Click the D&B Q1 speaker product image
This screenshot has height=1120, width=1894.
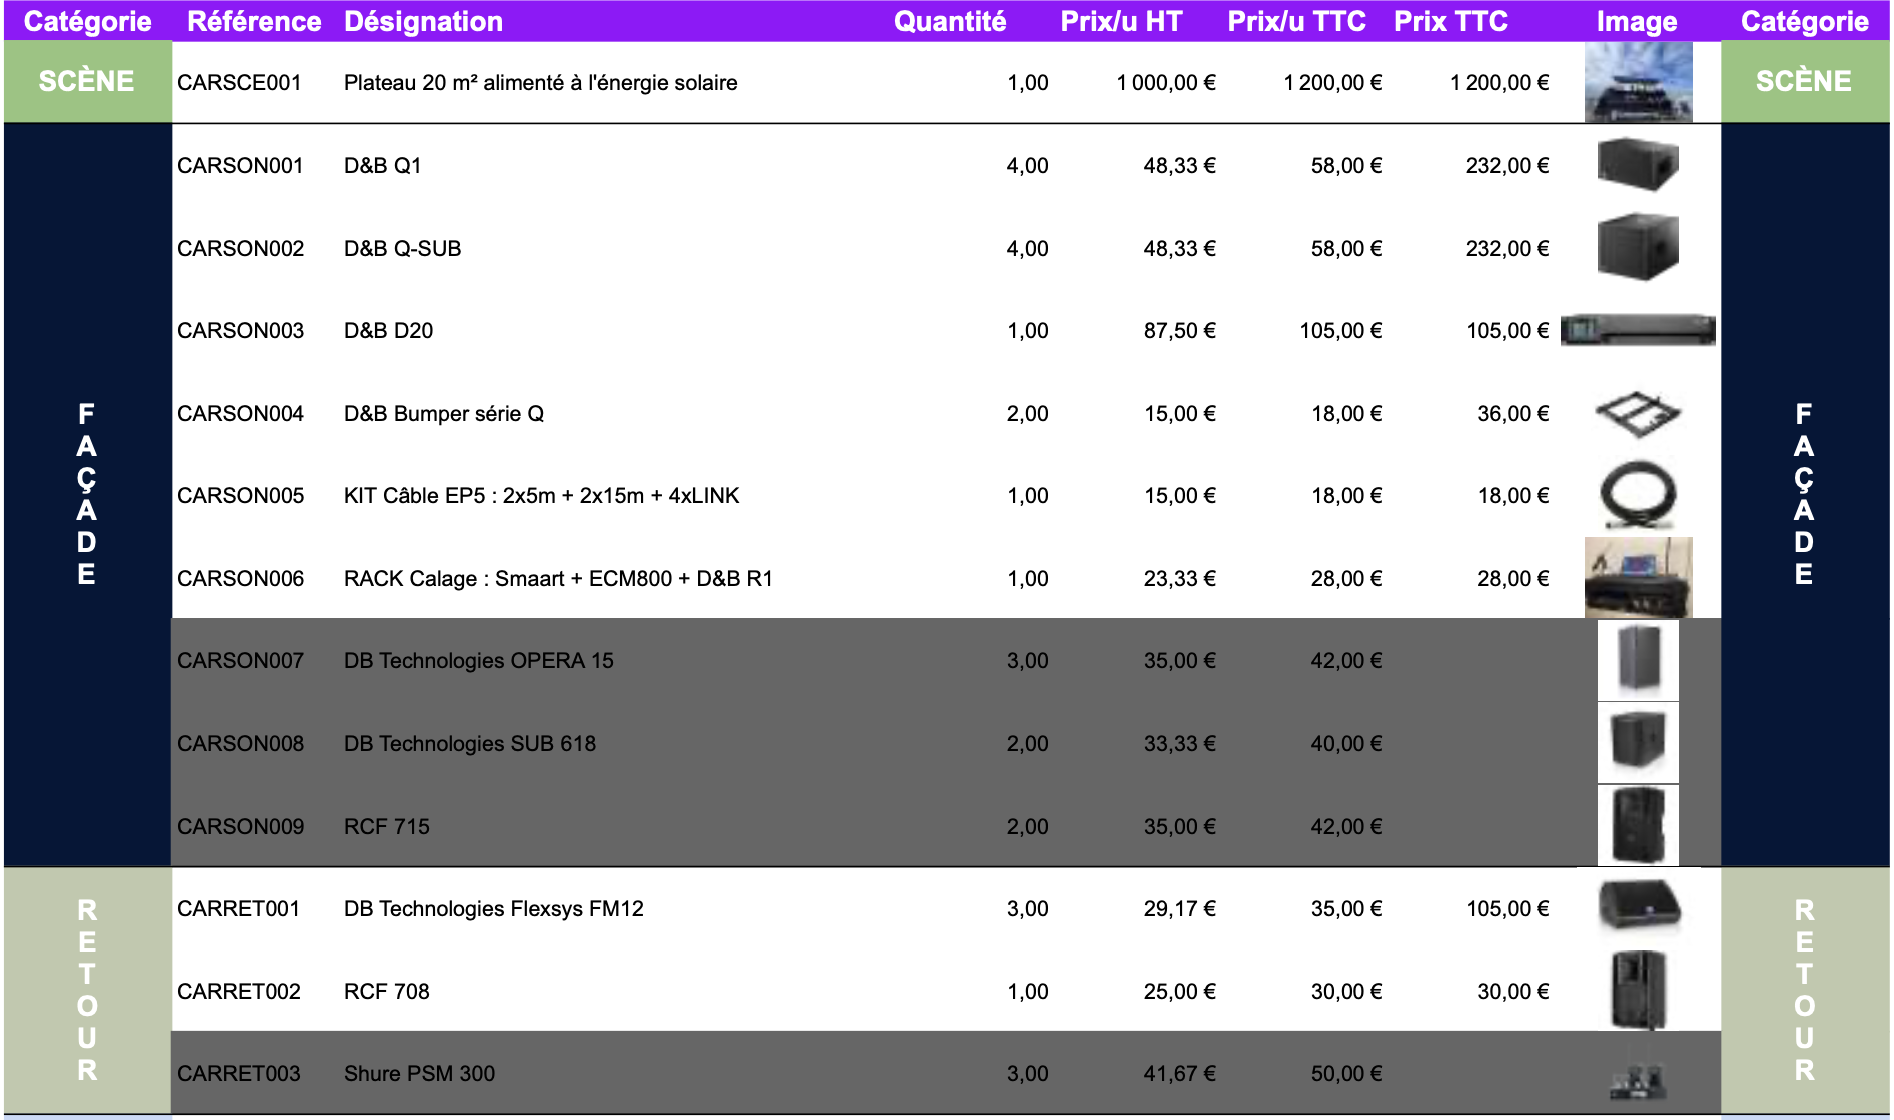coord(1637,164)
